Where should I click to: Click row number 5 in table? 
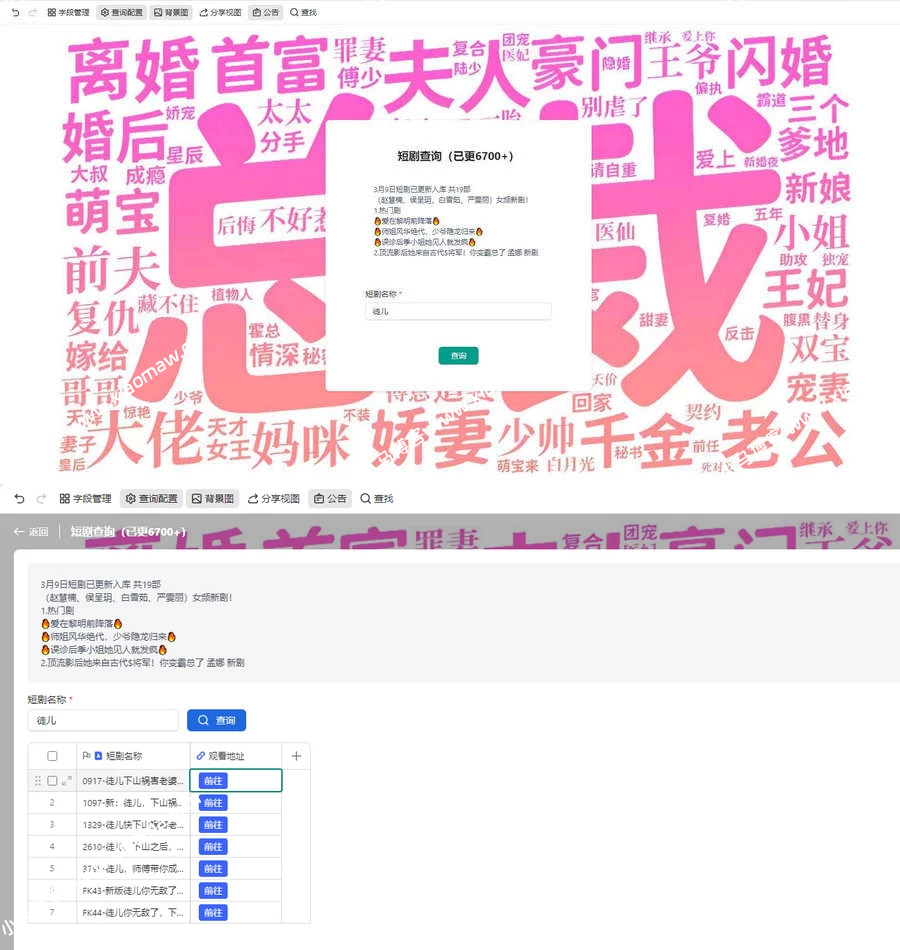click(x=52, y=869)
